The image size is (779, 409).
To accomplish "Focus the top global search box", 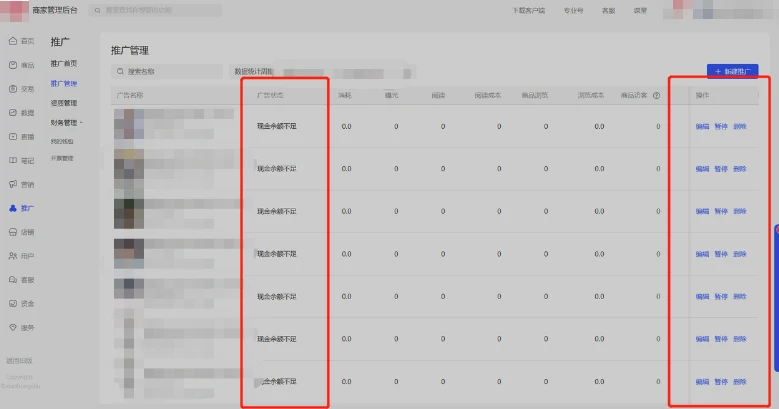I will point(155,10).
